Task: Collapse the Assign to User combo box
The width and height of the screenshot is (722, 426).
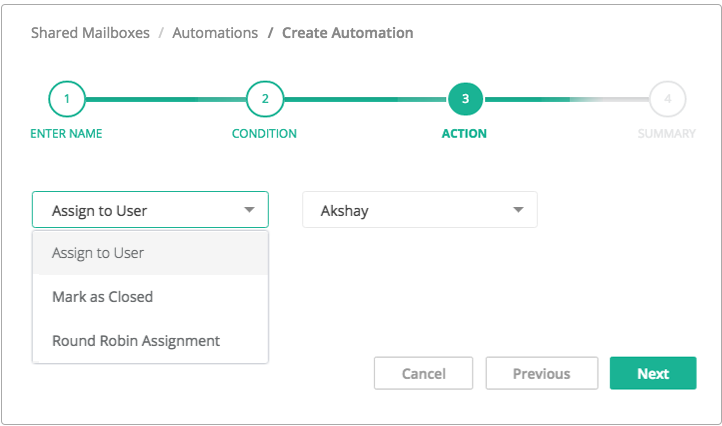Action: click(150, 210)
